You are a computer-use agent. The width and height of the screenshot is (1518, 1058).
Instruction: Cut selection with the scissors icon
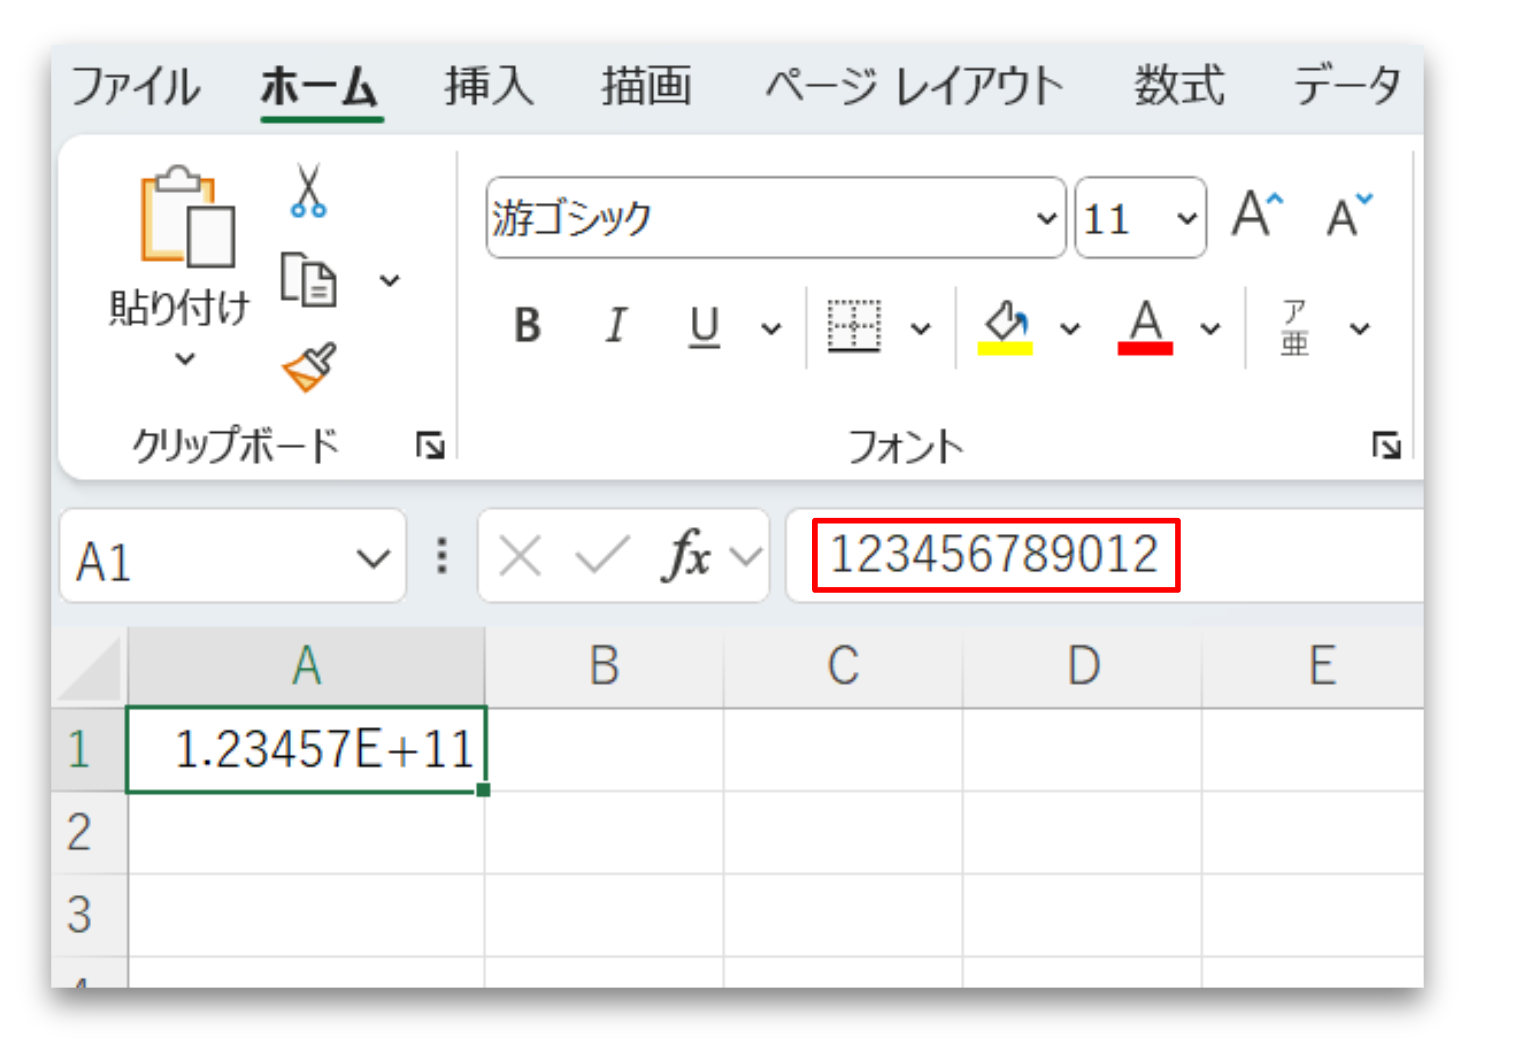point(308,191)
